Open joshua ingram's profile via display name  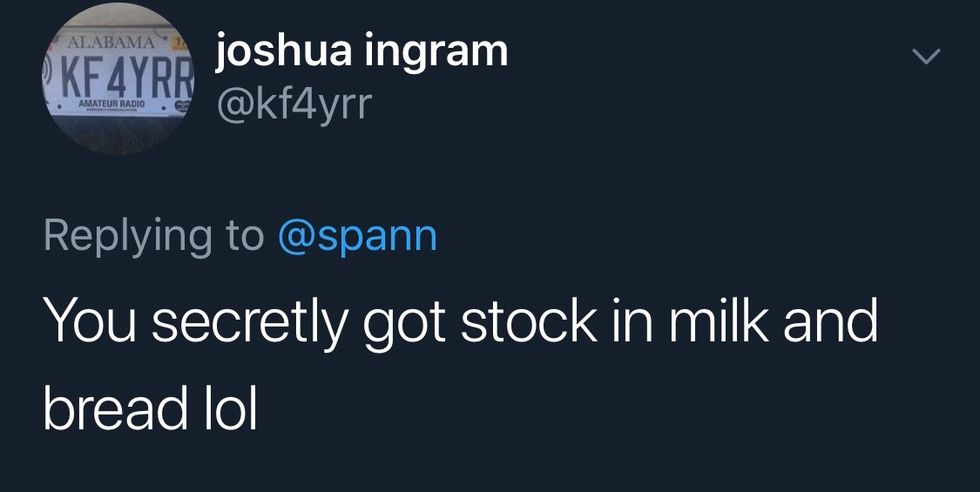click(361, 52)
